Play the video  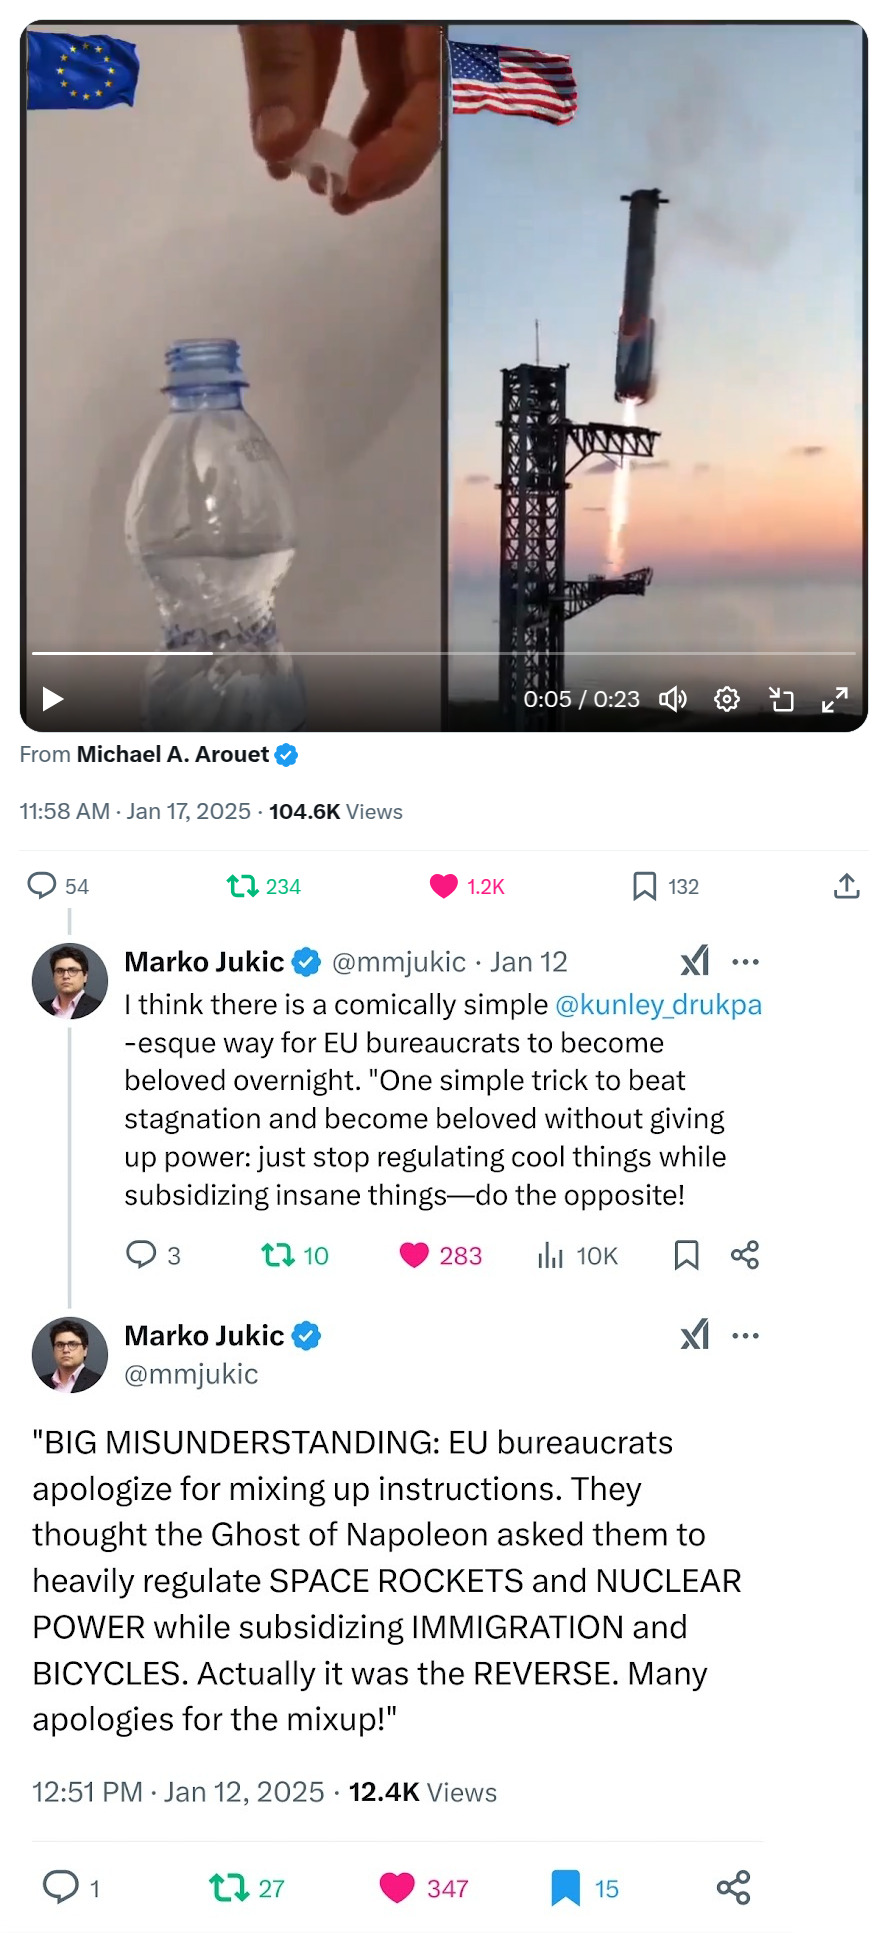53,698
